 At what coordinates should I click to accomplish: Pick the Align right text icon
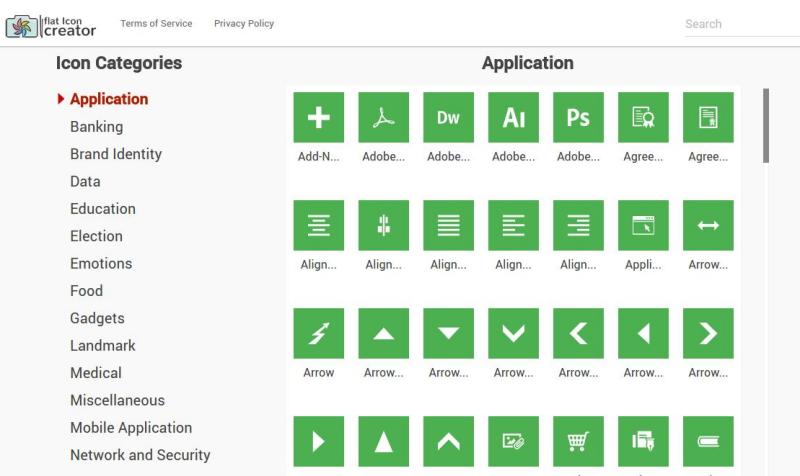[x=578, y=226]
